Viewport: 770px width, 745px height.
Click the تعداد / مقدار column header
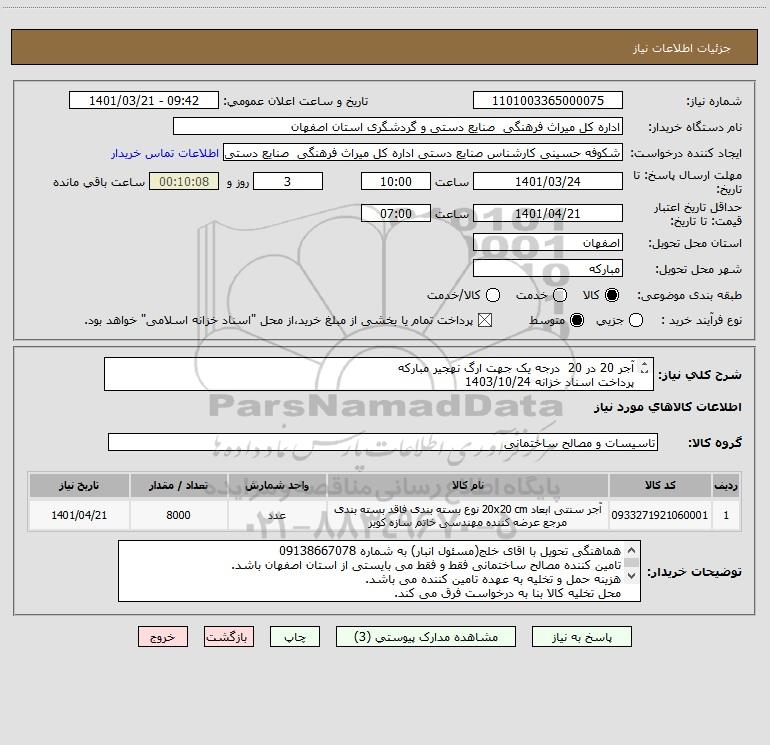(178, 485)
